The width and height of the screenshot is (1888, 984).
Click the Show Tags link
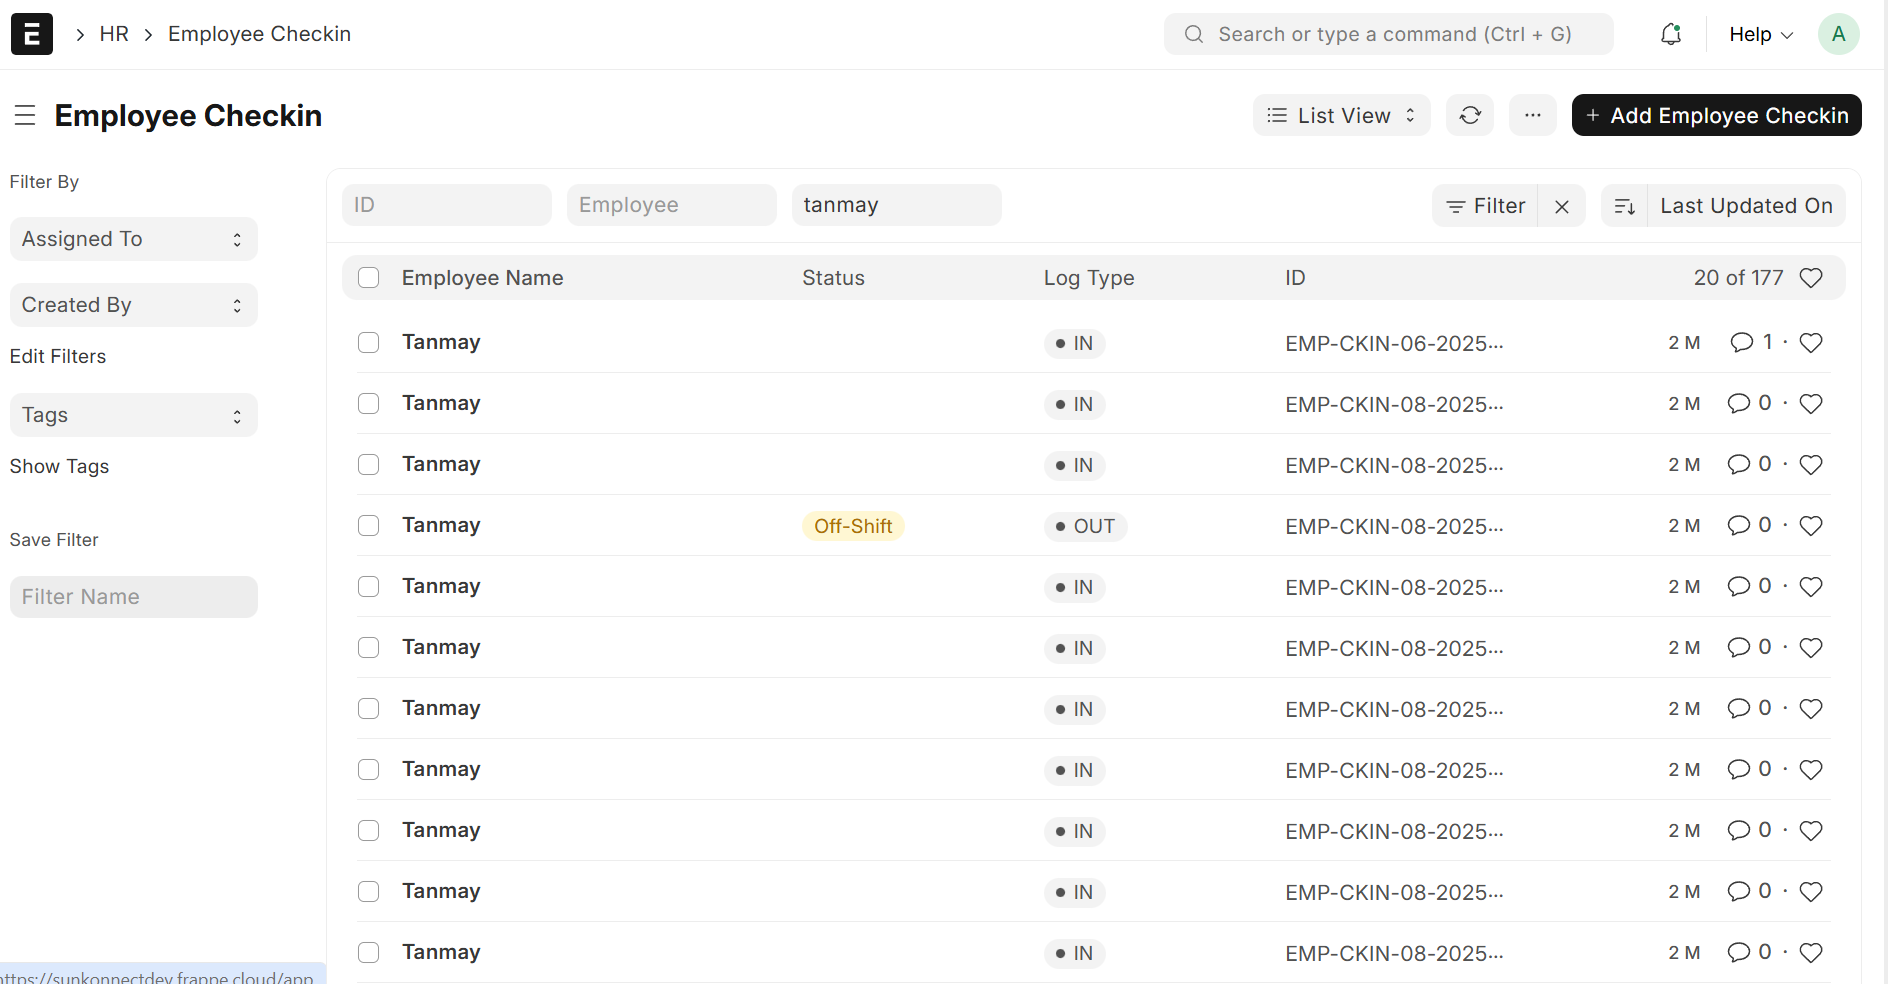click(59, 466)
